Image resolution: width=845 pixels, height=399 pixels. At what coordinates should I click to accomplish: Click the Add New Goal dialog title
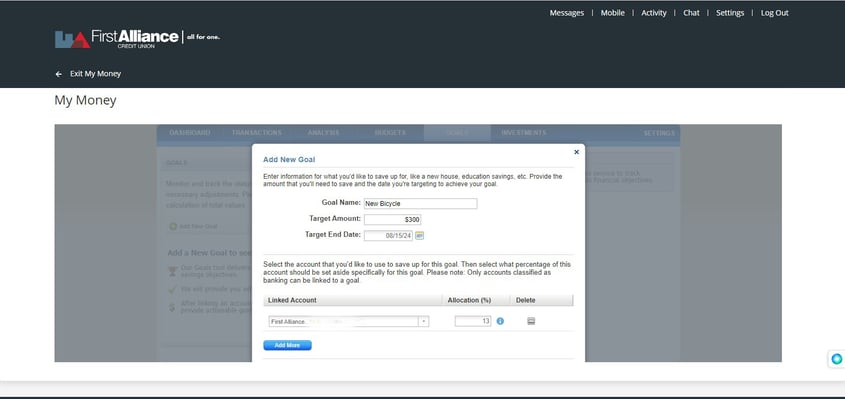click(289, 160)
